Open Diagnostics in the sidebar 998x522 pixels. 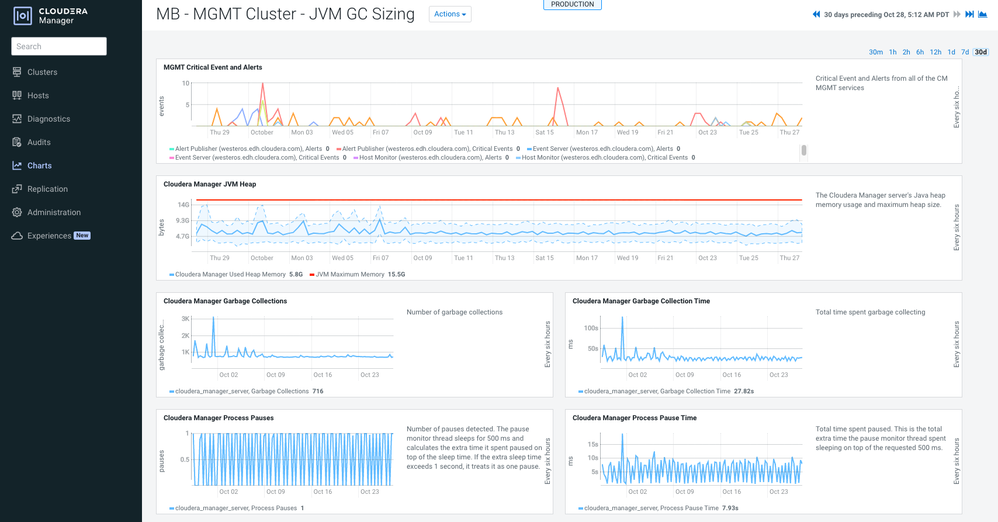tap(48, 119)
